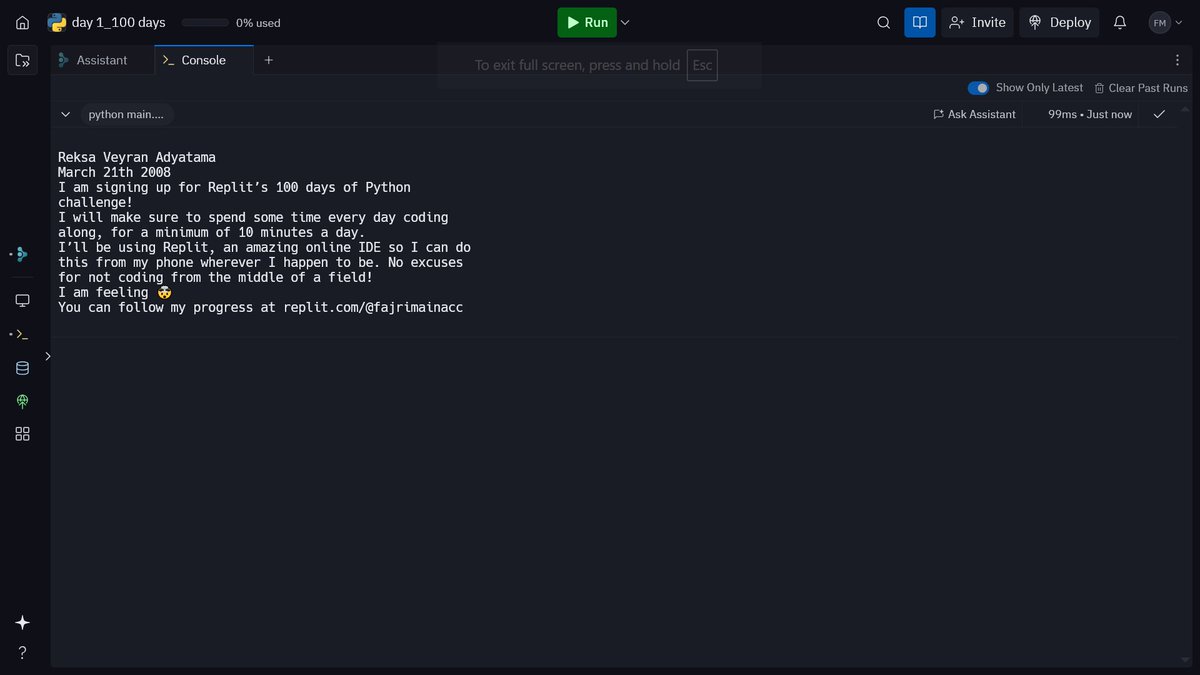The width and height of the screenshot is (1200, 675).
Task: Open the Help question mark icon
Action: [x=22, y=652]
